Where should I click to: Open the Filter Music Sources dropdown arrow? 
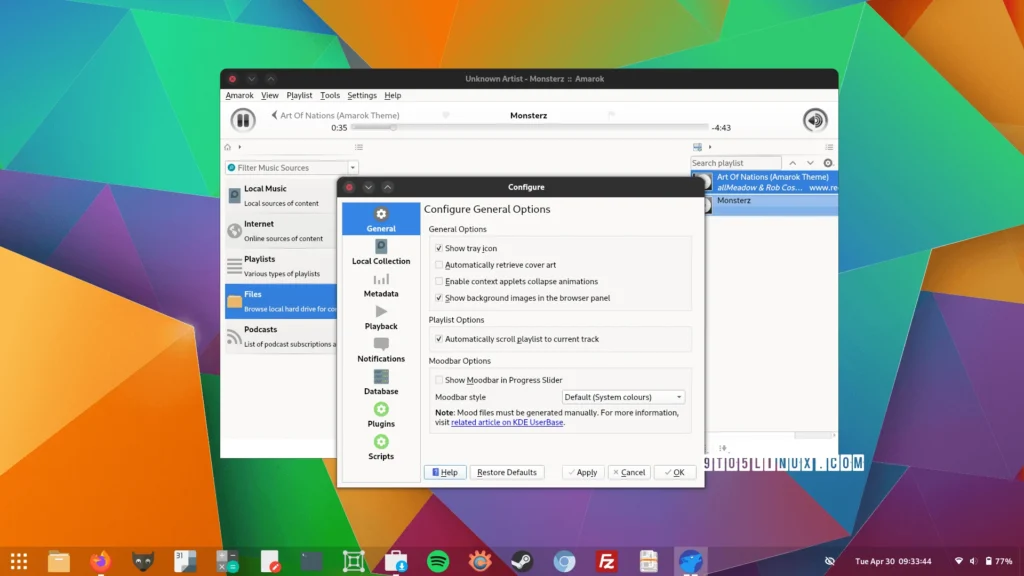tap(353, 168)
